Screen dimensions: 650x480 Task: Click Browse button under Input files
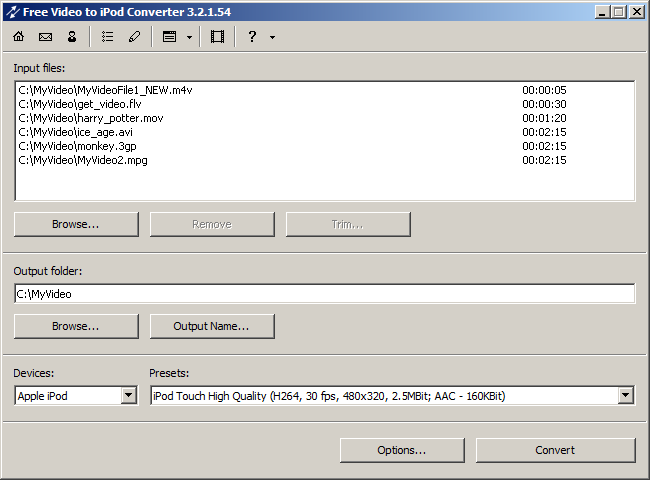pos(76,224)
